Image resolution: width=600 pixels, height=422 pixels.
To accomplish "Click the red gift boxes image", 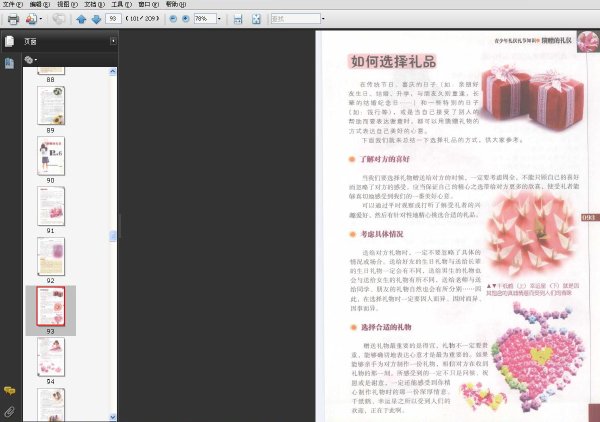I will tap(533, 97).
